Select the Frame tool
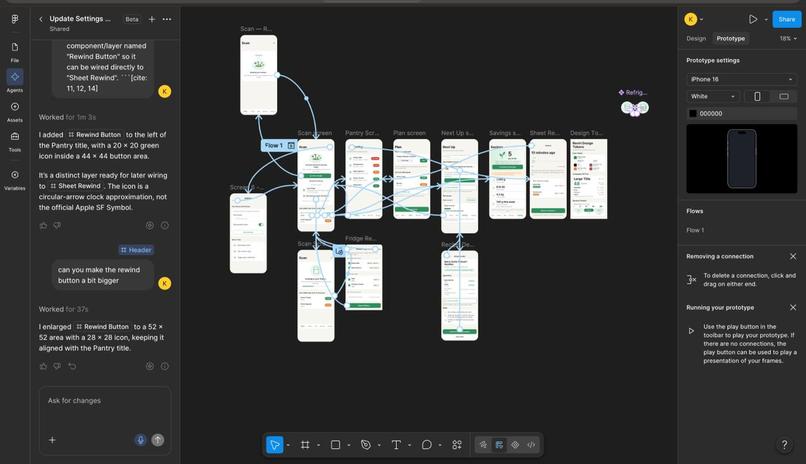The height and width of the screenshot is (464, 806). click(x=305, y=444)
